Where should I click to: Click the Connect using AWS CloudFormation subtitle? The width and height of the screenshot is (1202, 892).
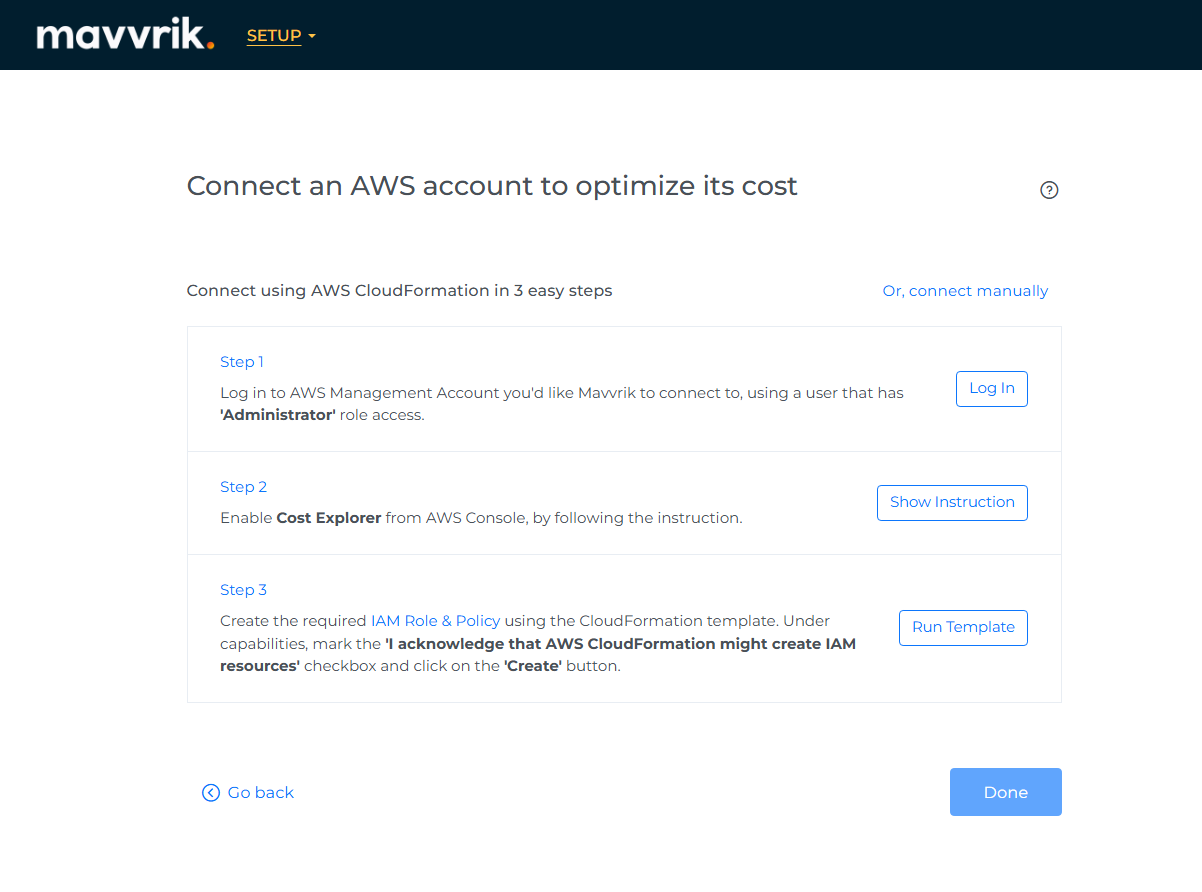pos(399,291)
